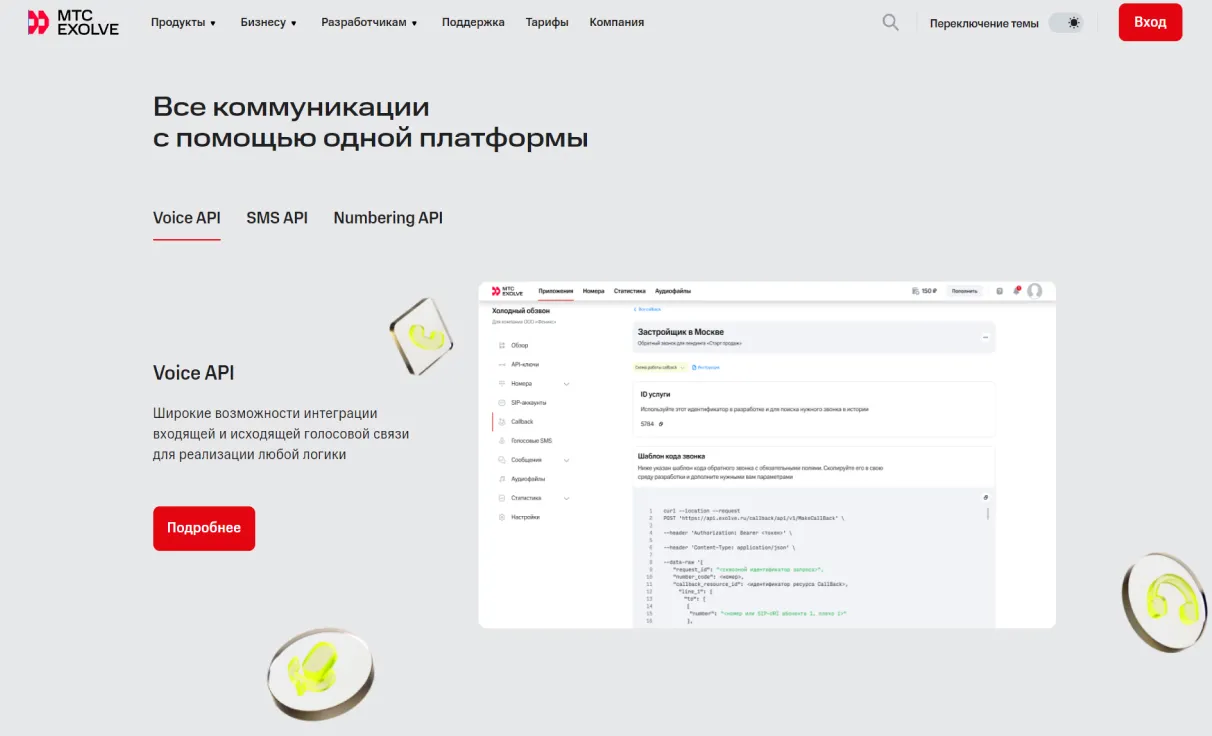Click the SIP-аккаунты sidebar icon

coord(501,402)
